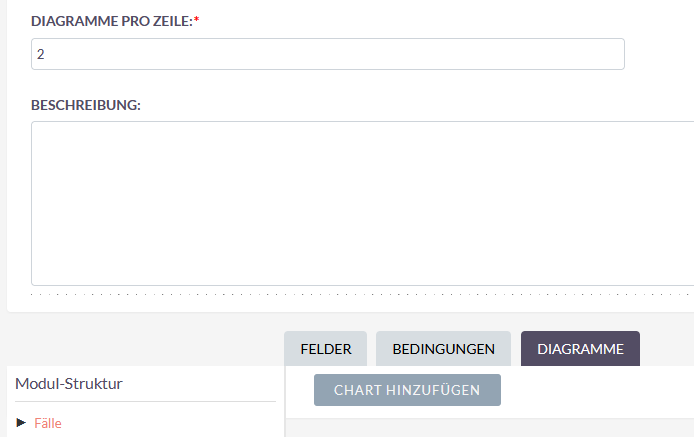694x437 pixels.
Task: Switch to the Felder tab
Action: [x=325, y=349]
